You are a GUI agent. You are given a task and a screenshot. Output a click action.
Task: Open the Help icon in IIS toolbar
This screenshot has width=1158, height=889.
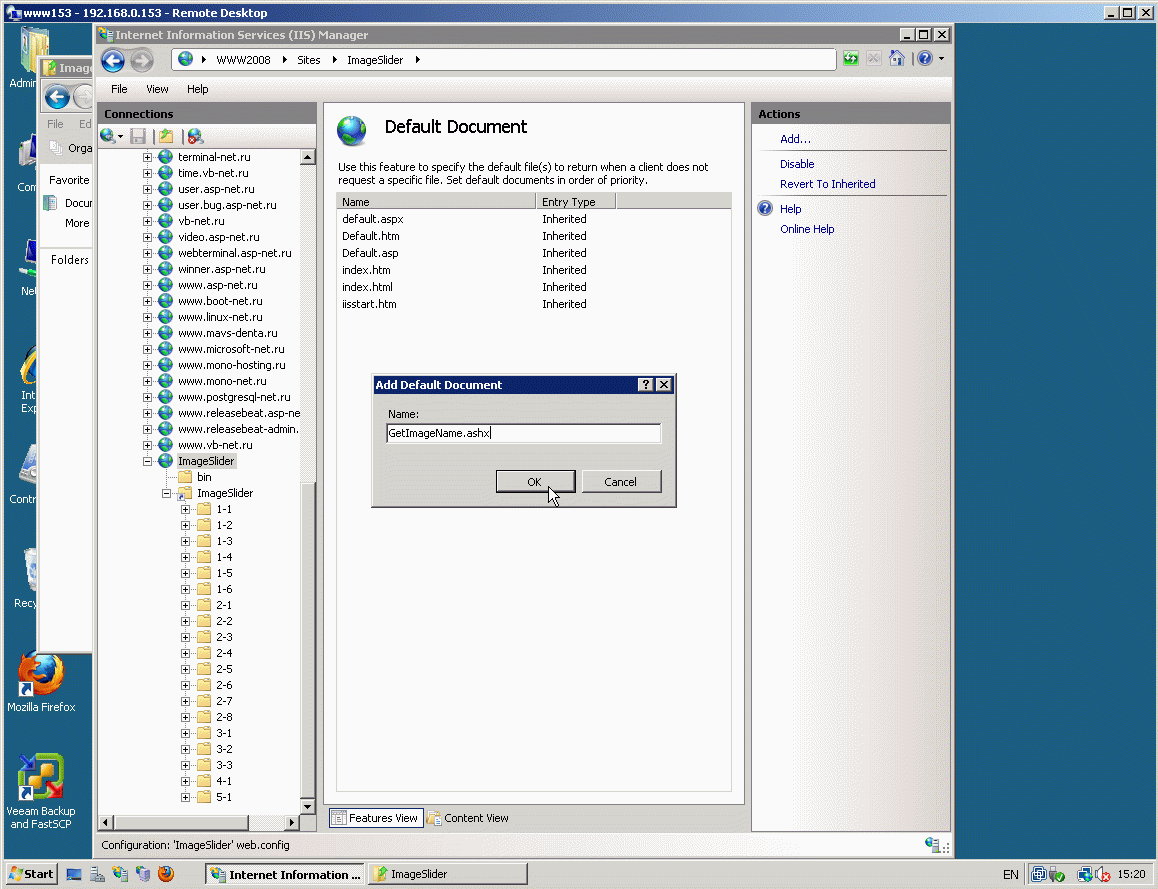[x=925, y=59]
